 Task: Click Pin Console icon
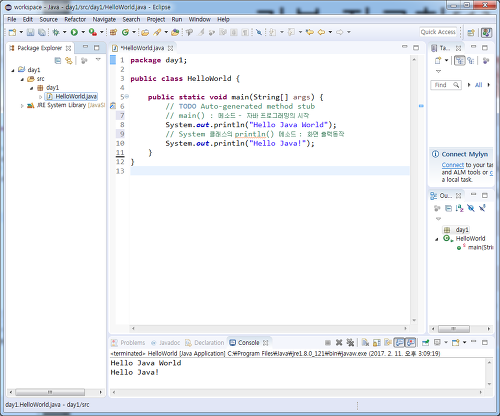pos(426,342)
